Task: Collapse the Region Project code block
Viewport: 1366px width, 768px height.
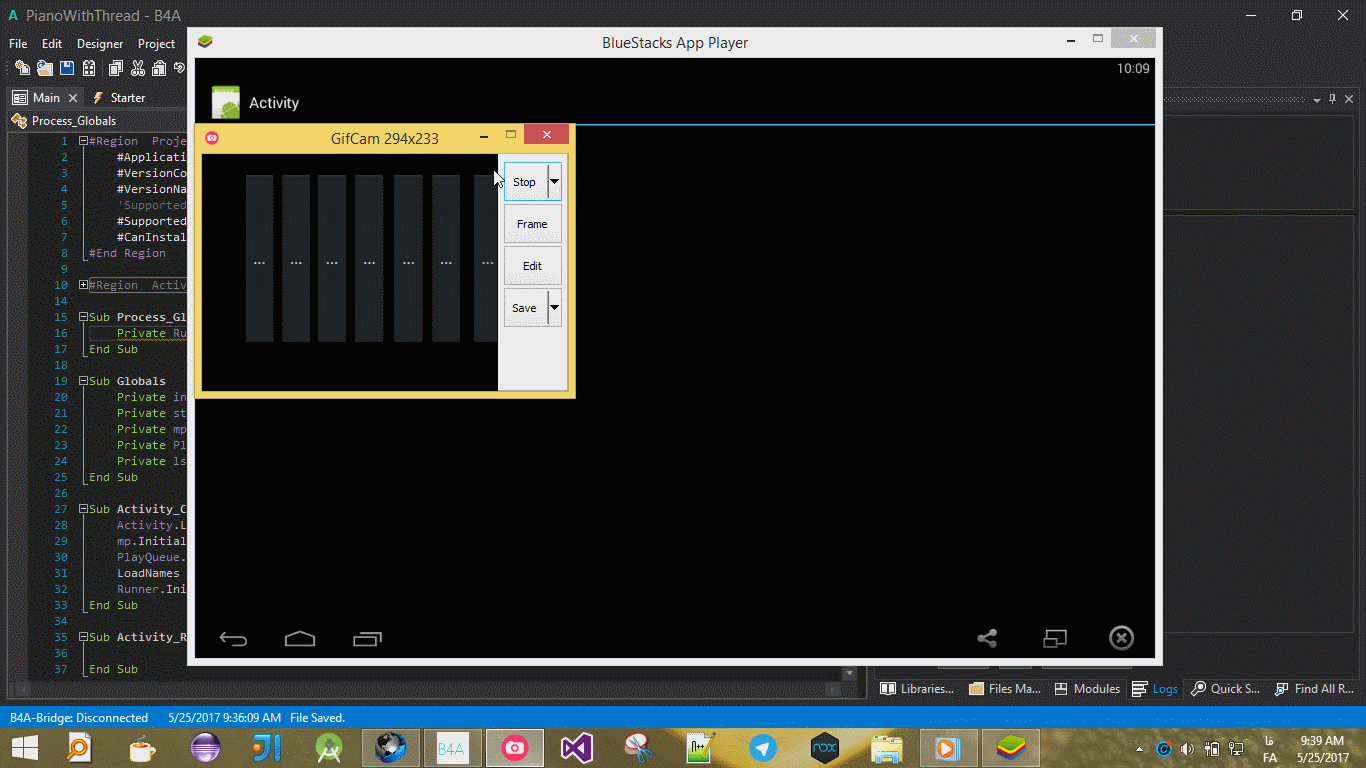Action: pos(84,141)
